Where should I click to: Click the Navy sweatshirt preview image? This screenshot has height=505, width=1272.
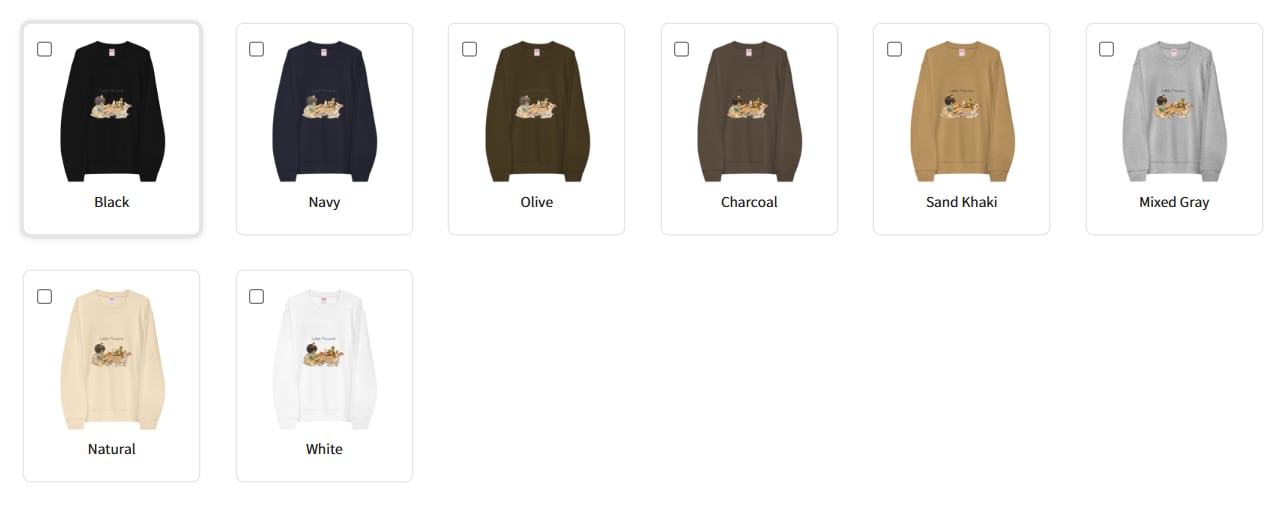click(324, 111)
